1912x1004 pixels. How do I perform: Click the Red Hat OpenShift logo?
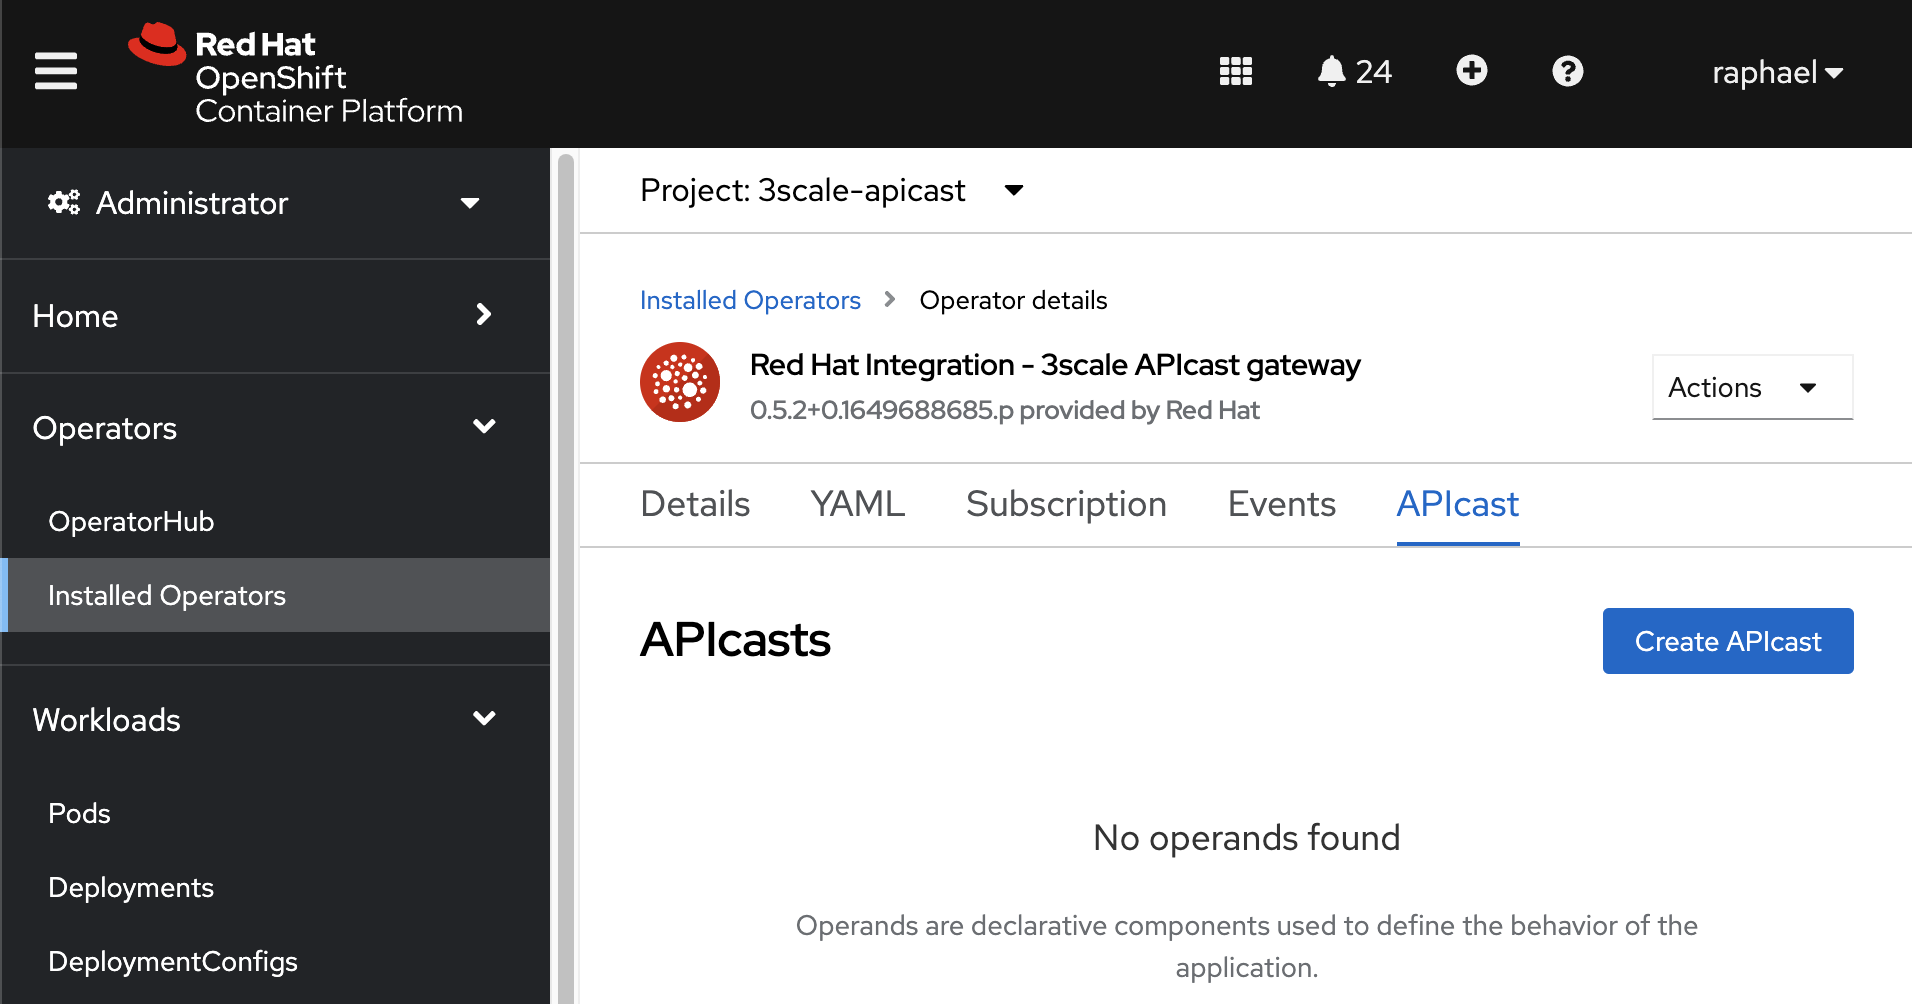tap(296, 76)
